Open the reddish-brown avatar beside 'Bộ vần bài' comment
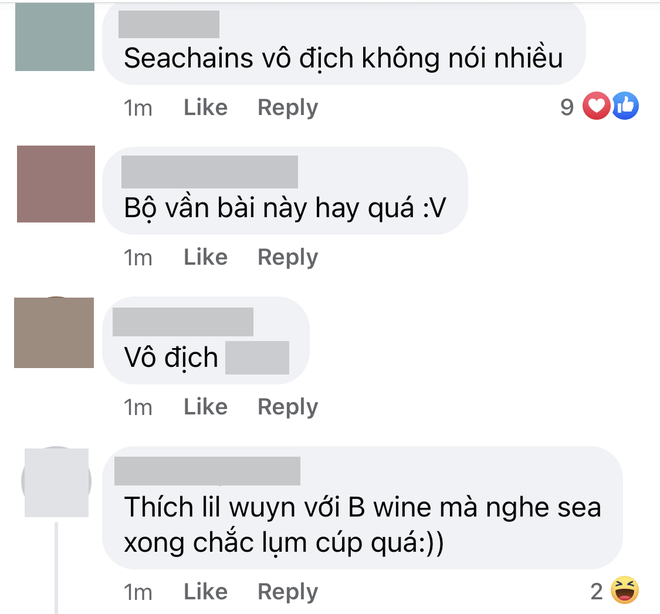This screenshot has width=660, height=614. click(56, 184)
